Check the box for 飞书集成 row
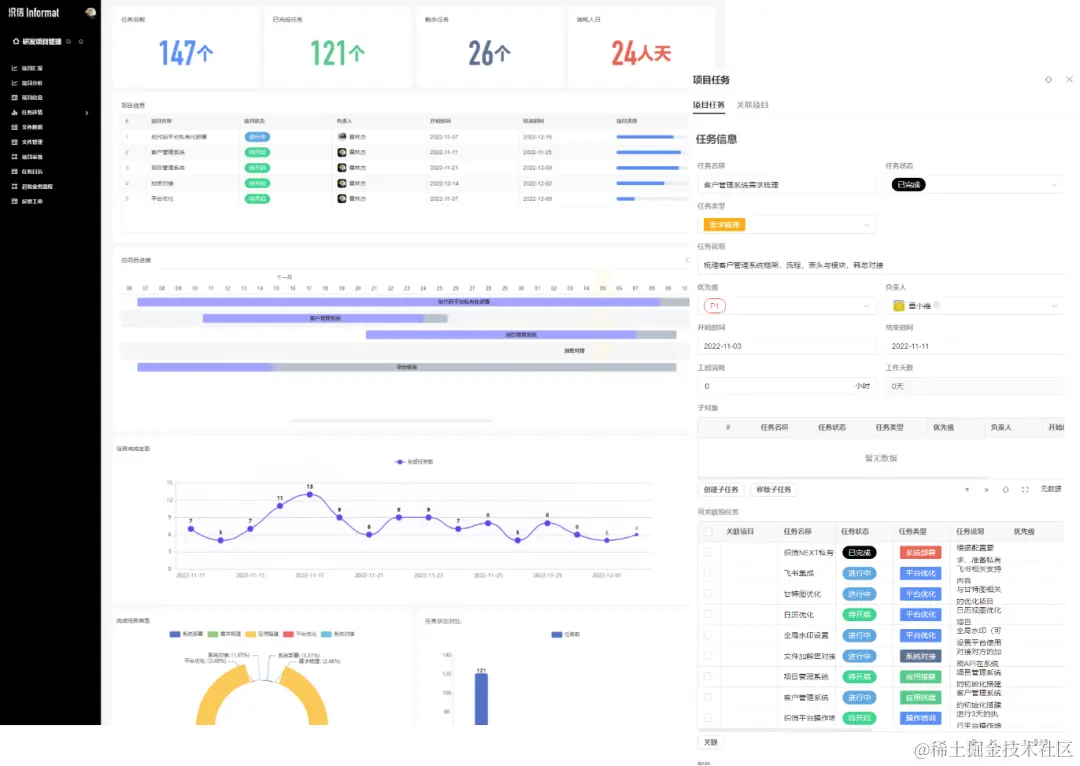Viewport: 1080px width, 766px height. [x=708, y=573]
